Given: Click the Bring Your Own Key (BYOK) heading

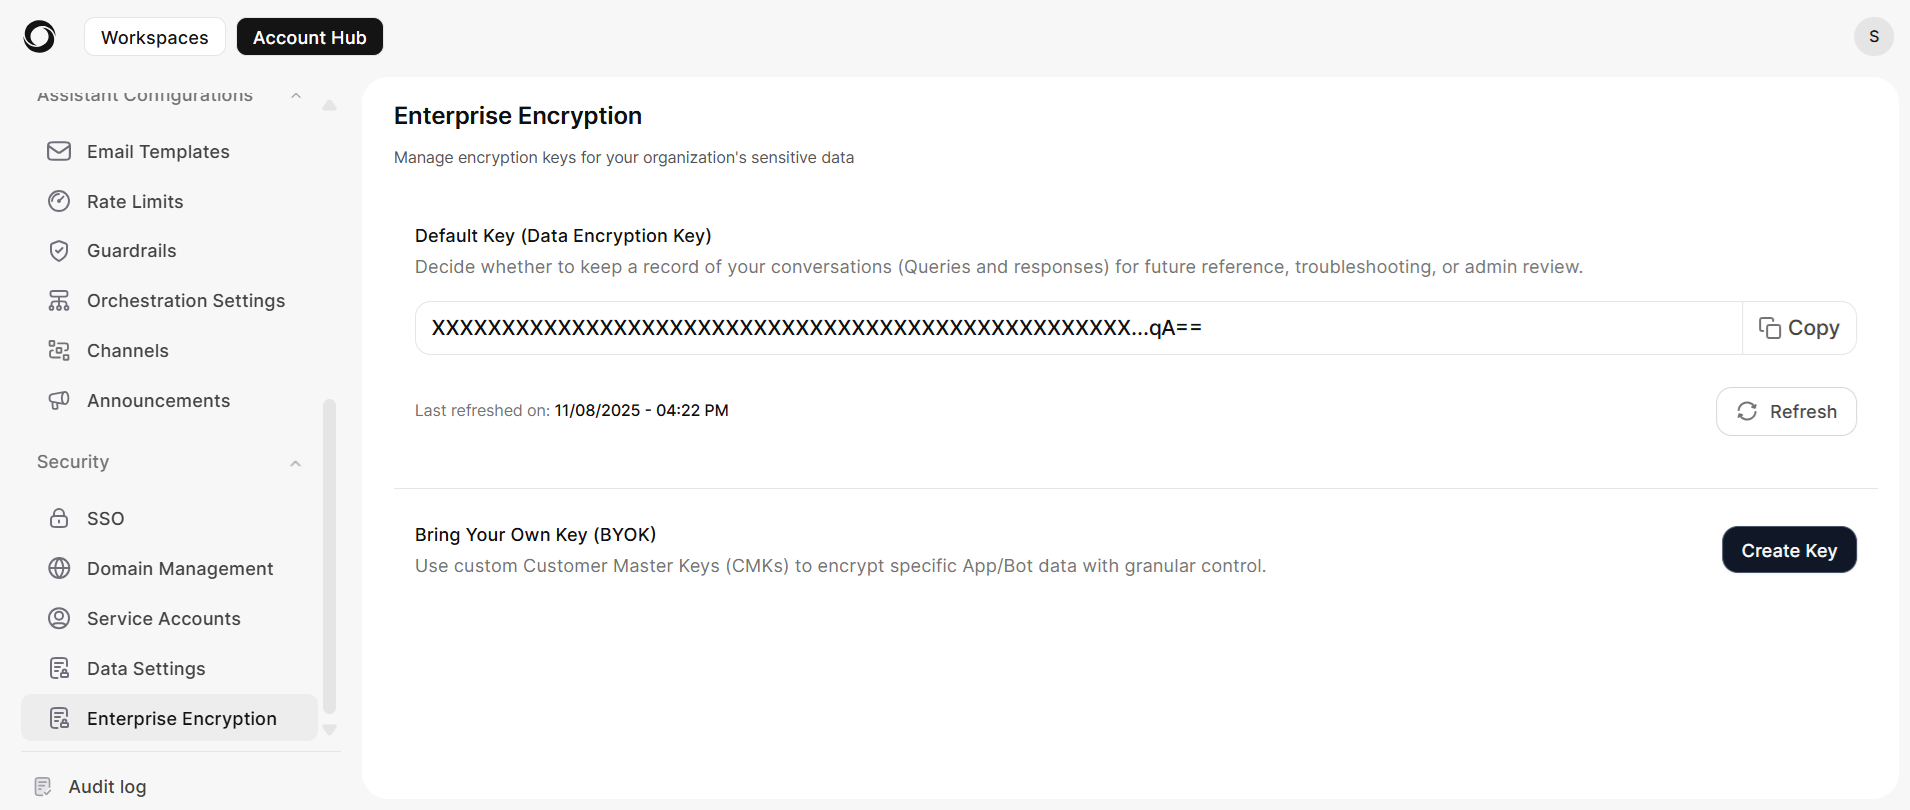Looking at the screenshot, I should tap(536, 534).
